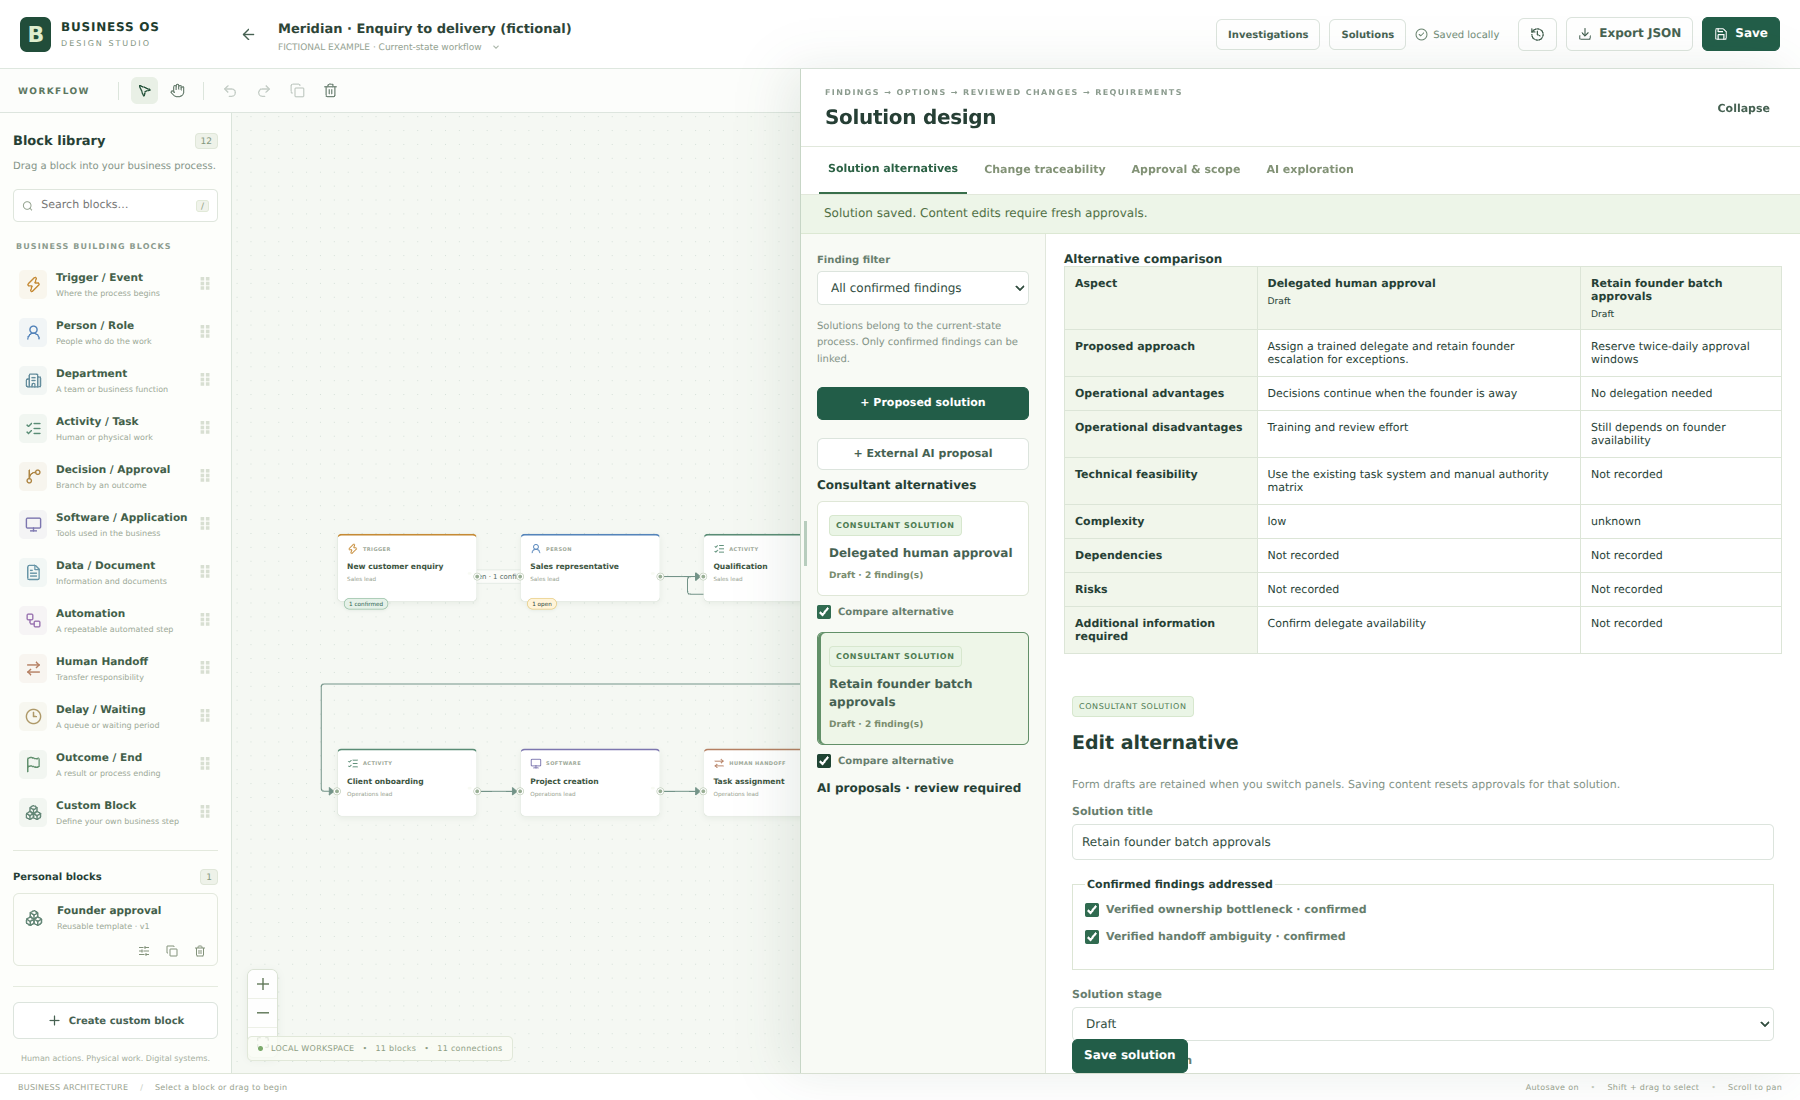Select the Decision / Approval block icon
1800x1100 pixels.
click(33, 476)
